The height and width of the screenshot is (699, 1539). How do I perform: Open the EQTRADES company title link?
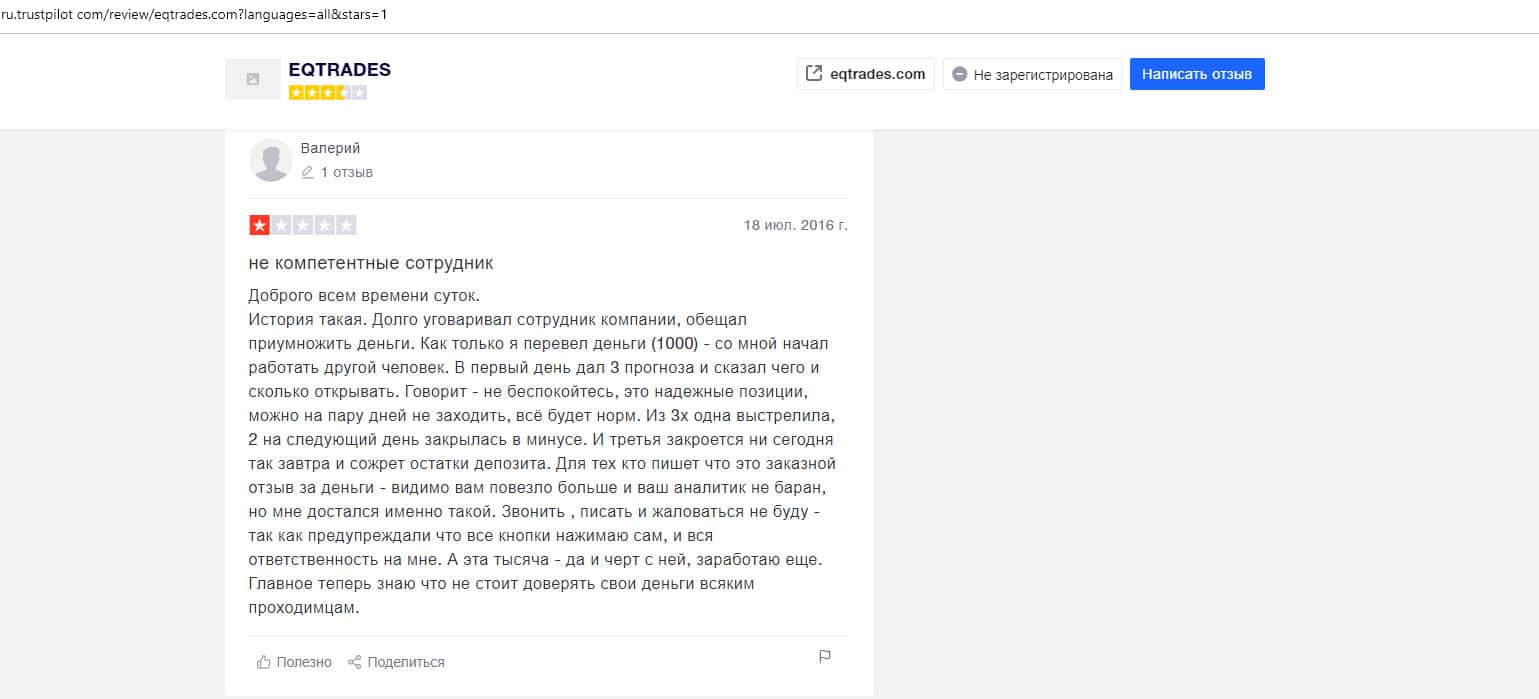click(339, 70)
